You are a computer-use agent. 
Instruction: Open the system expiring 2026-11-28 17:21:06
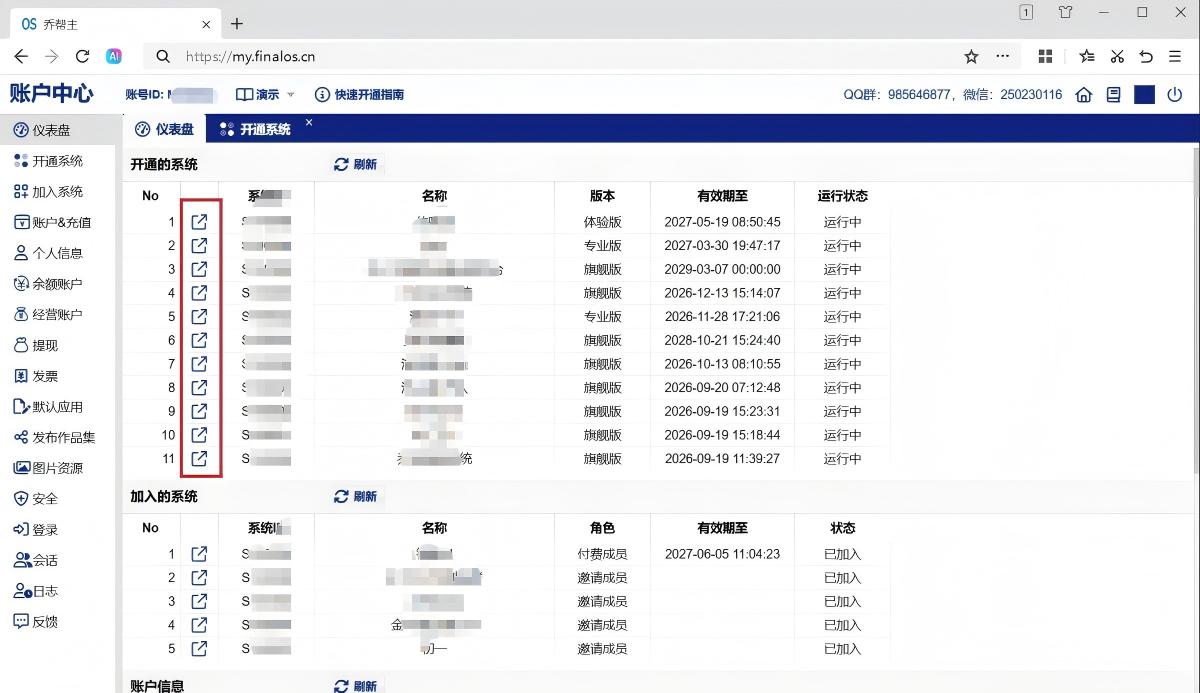pos(199,316)
